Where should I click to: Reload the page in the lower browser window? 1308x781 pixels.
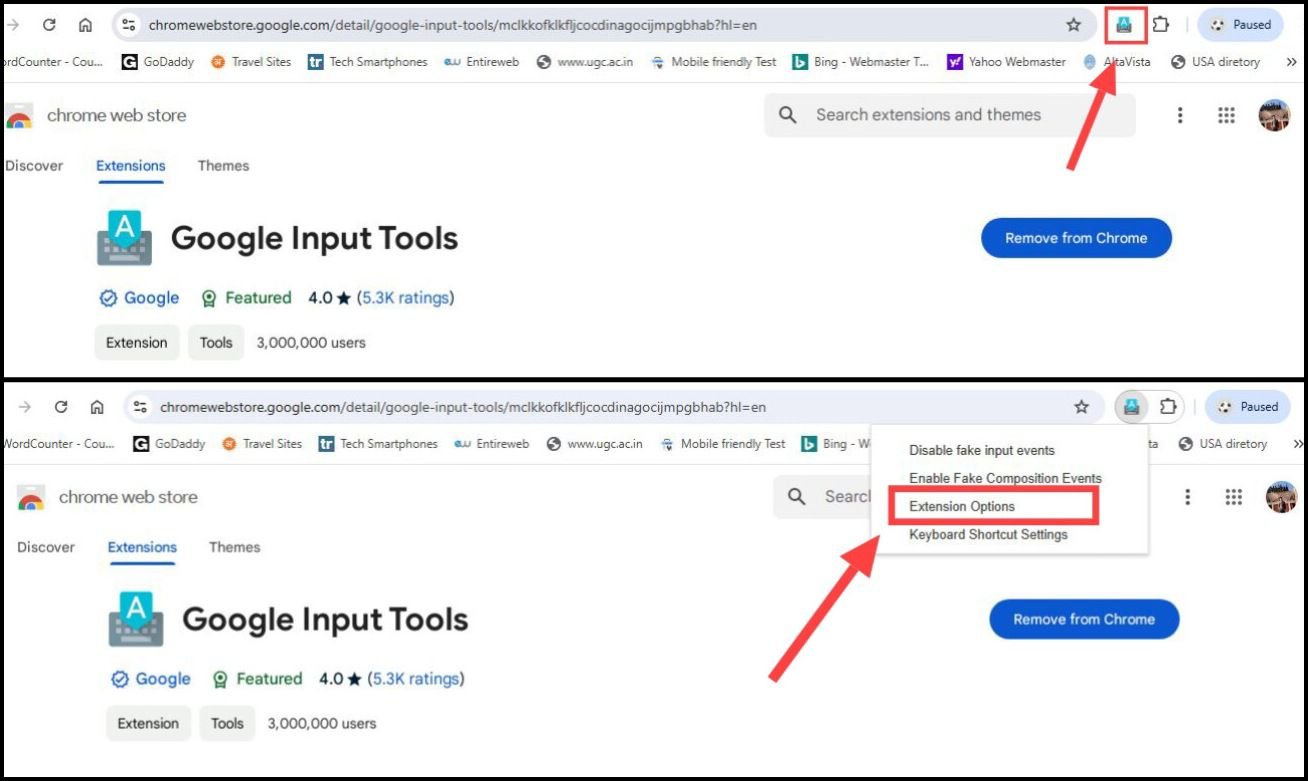pos(61,407)
